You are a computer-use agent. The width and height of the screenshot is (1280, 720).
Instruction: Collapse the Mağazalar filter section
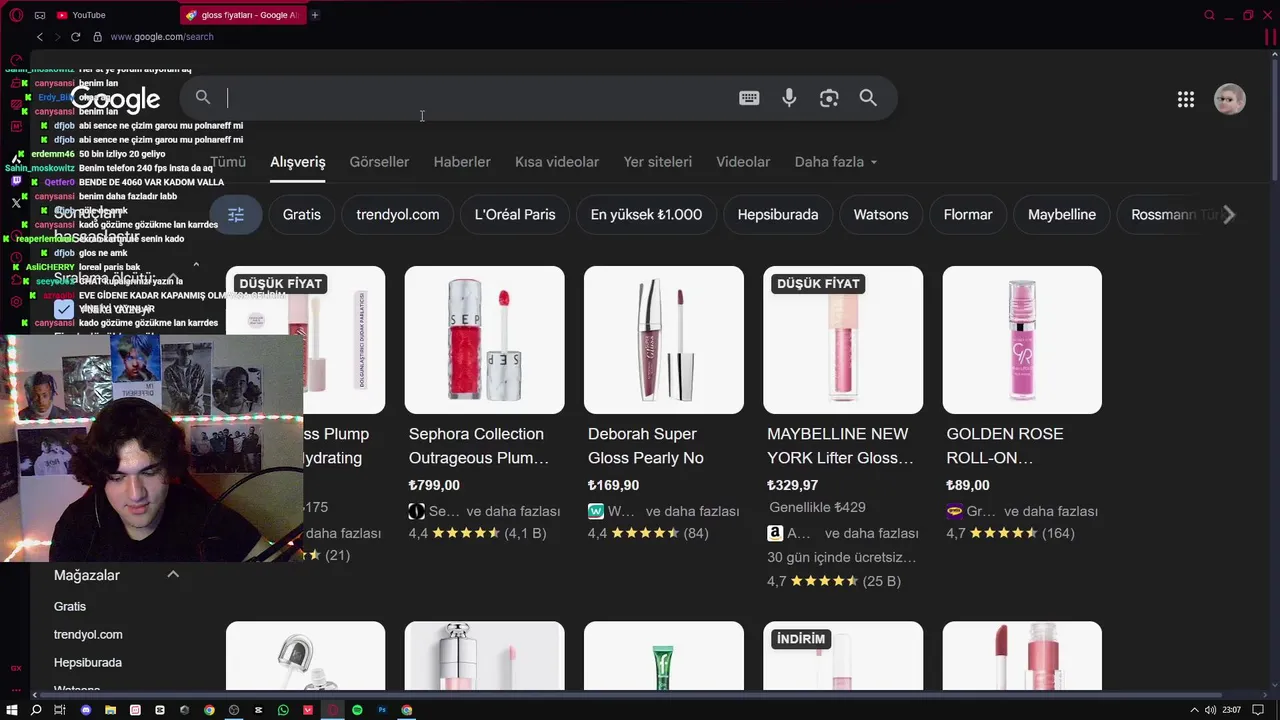[173, 575]
